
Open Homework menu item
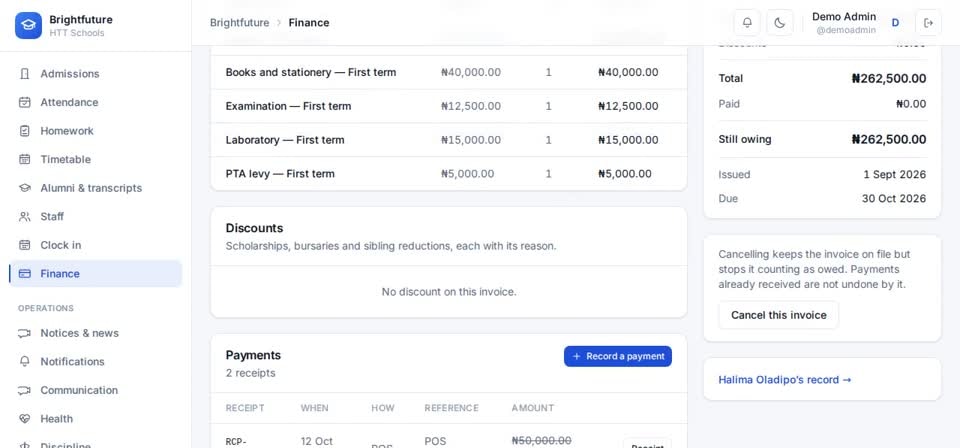pos(96,131)
